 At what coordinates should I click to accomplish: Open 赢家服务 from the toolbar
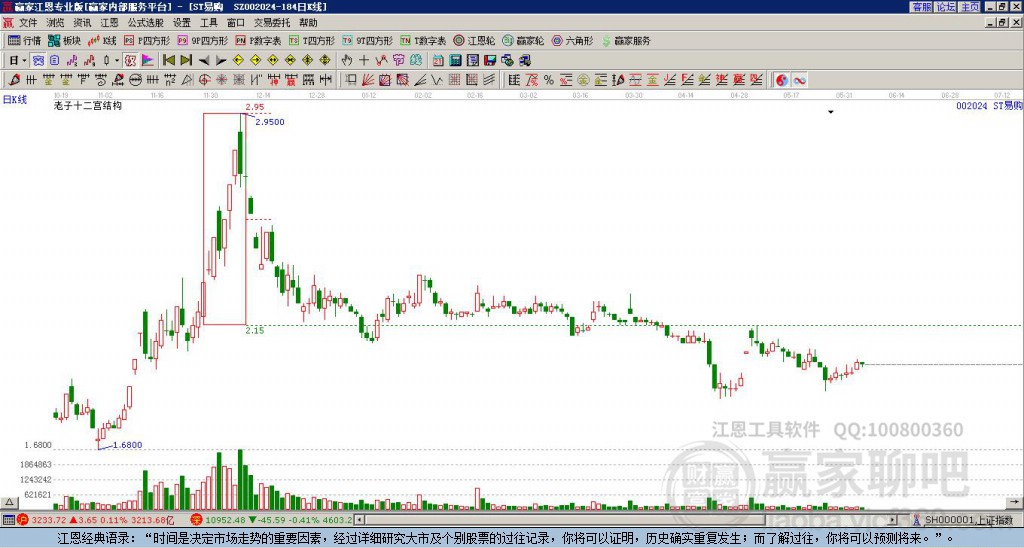(626, 40)
